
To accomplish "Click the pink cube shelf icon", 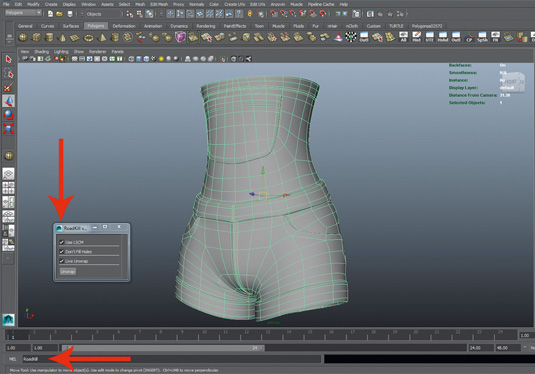I will coord(180,37).
